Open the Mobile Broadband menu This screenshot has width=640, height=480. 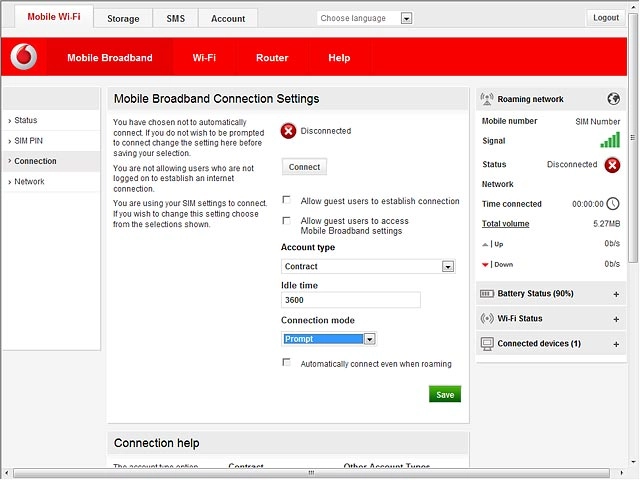pos(110,58)
